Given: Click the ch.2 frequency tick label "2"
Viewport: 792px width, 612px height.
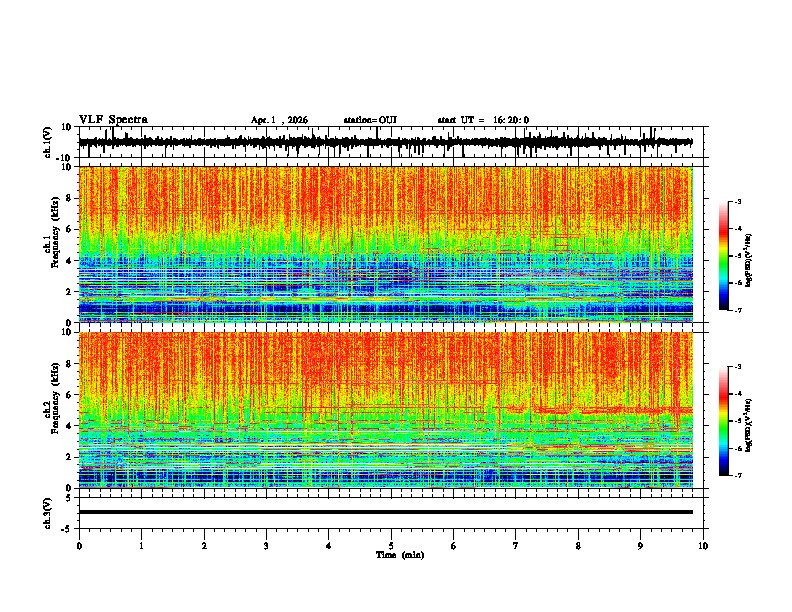Looking at the screenshot, I should coord(69,457).
